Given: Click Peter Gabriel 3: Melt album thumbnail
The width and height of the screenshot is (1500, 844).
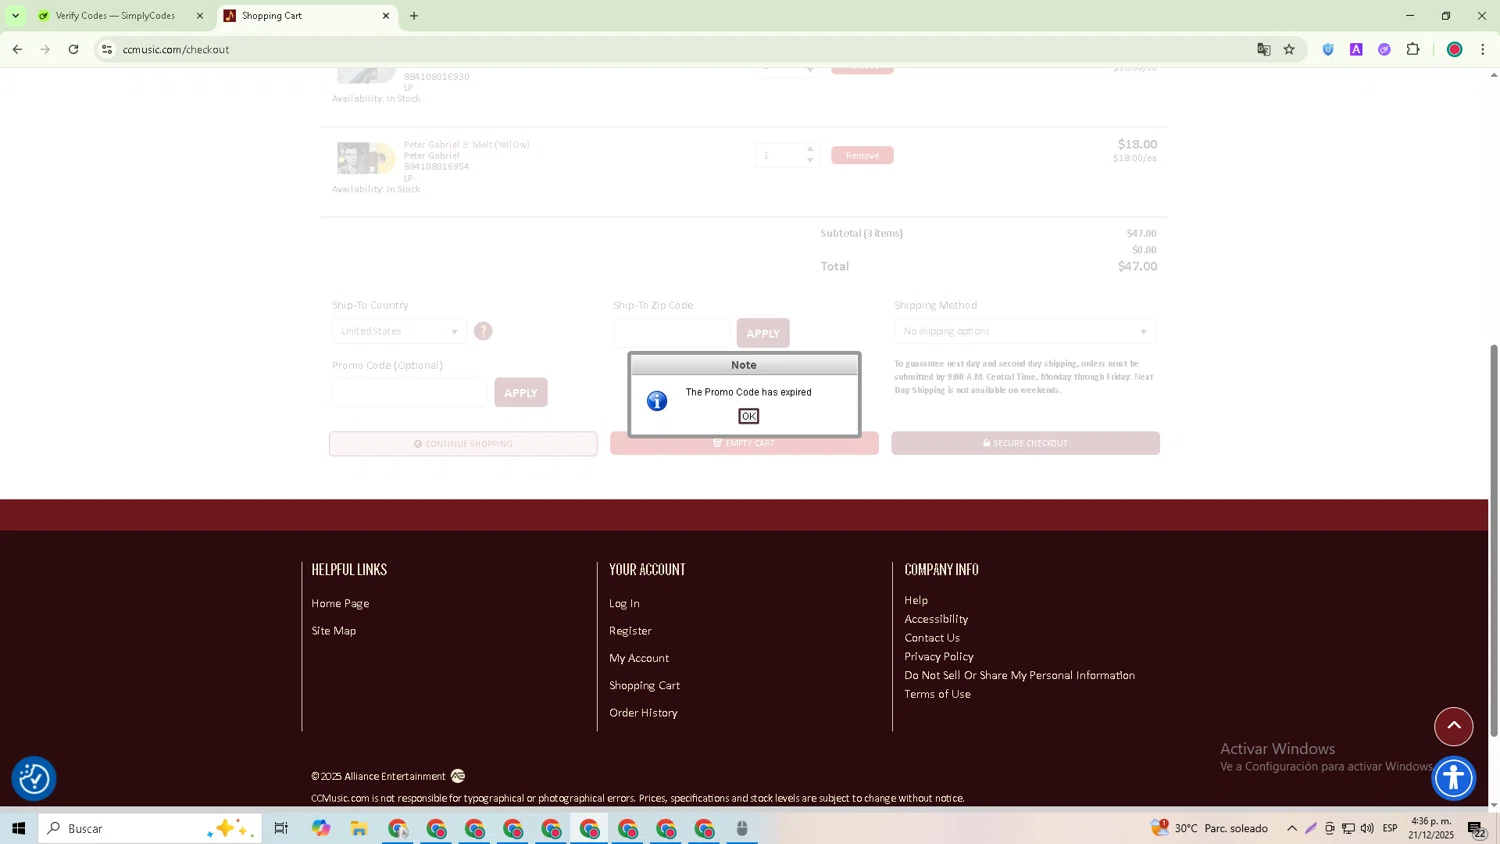Looking at the screenshot, I should click(365, 158).
